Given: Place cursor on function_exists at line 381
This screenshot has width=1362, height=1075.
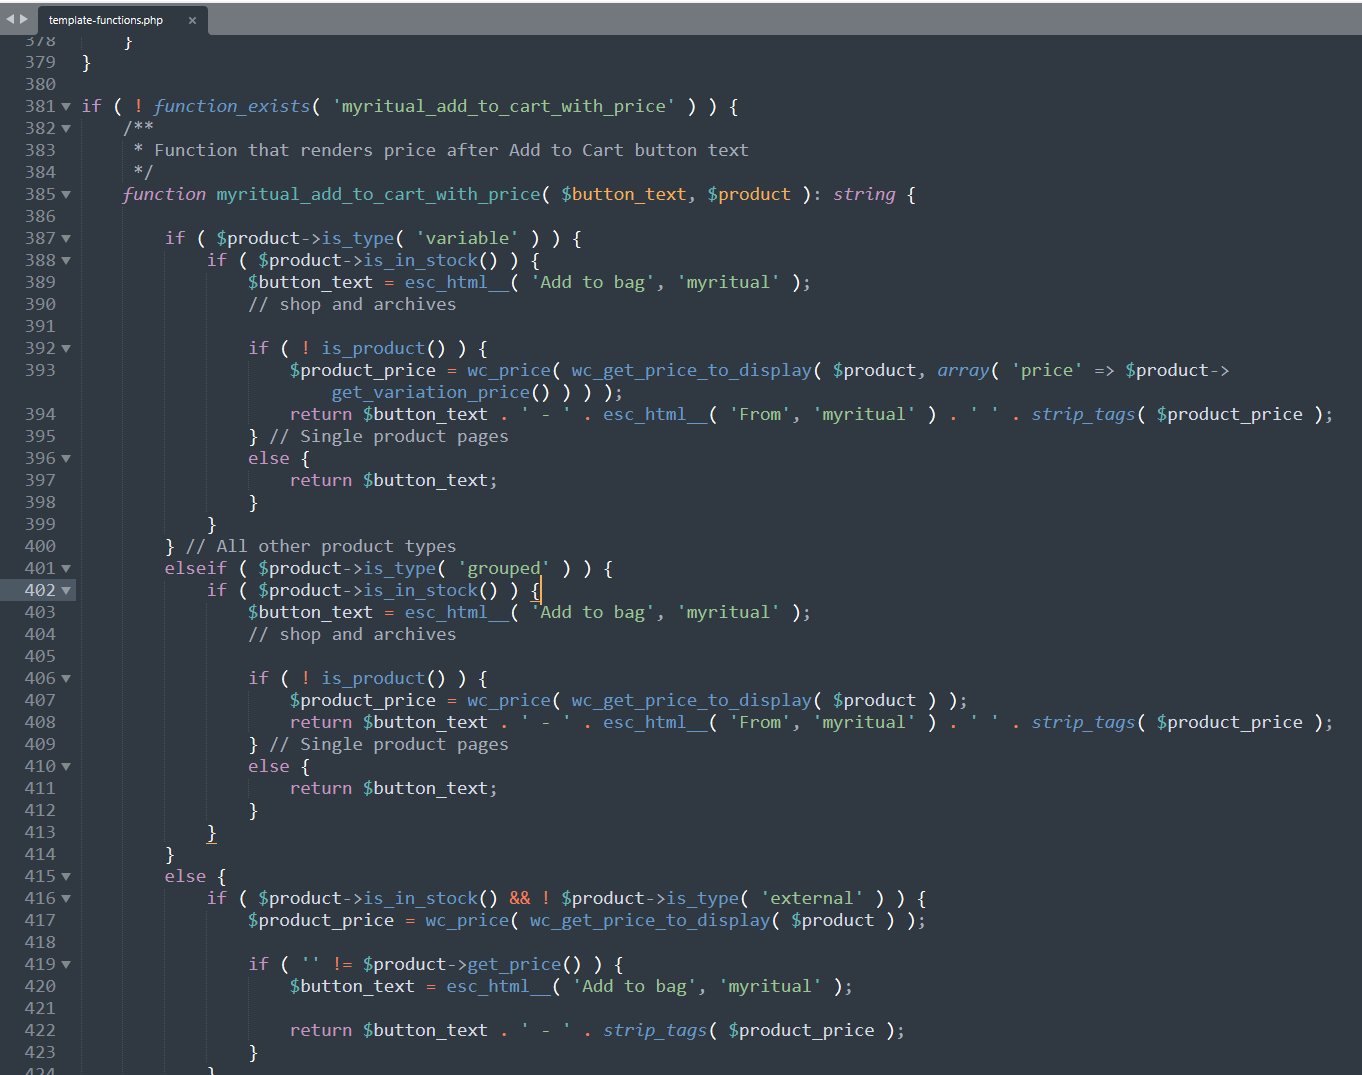Looking at the screenshot, I should 232,106.
